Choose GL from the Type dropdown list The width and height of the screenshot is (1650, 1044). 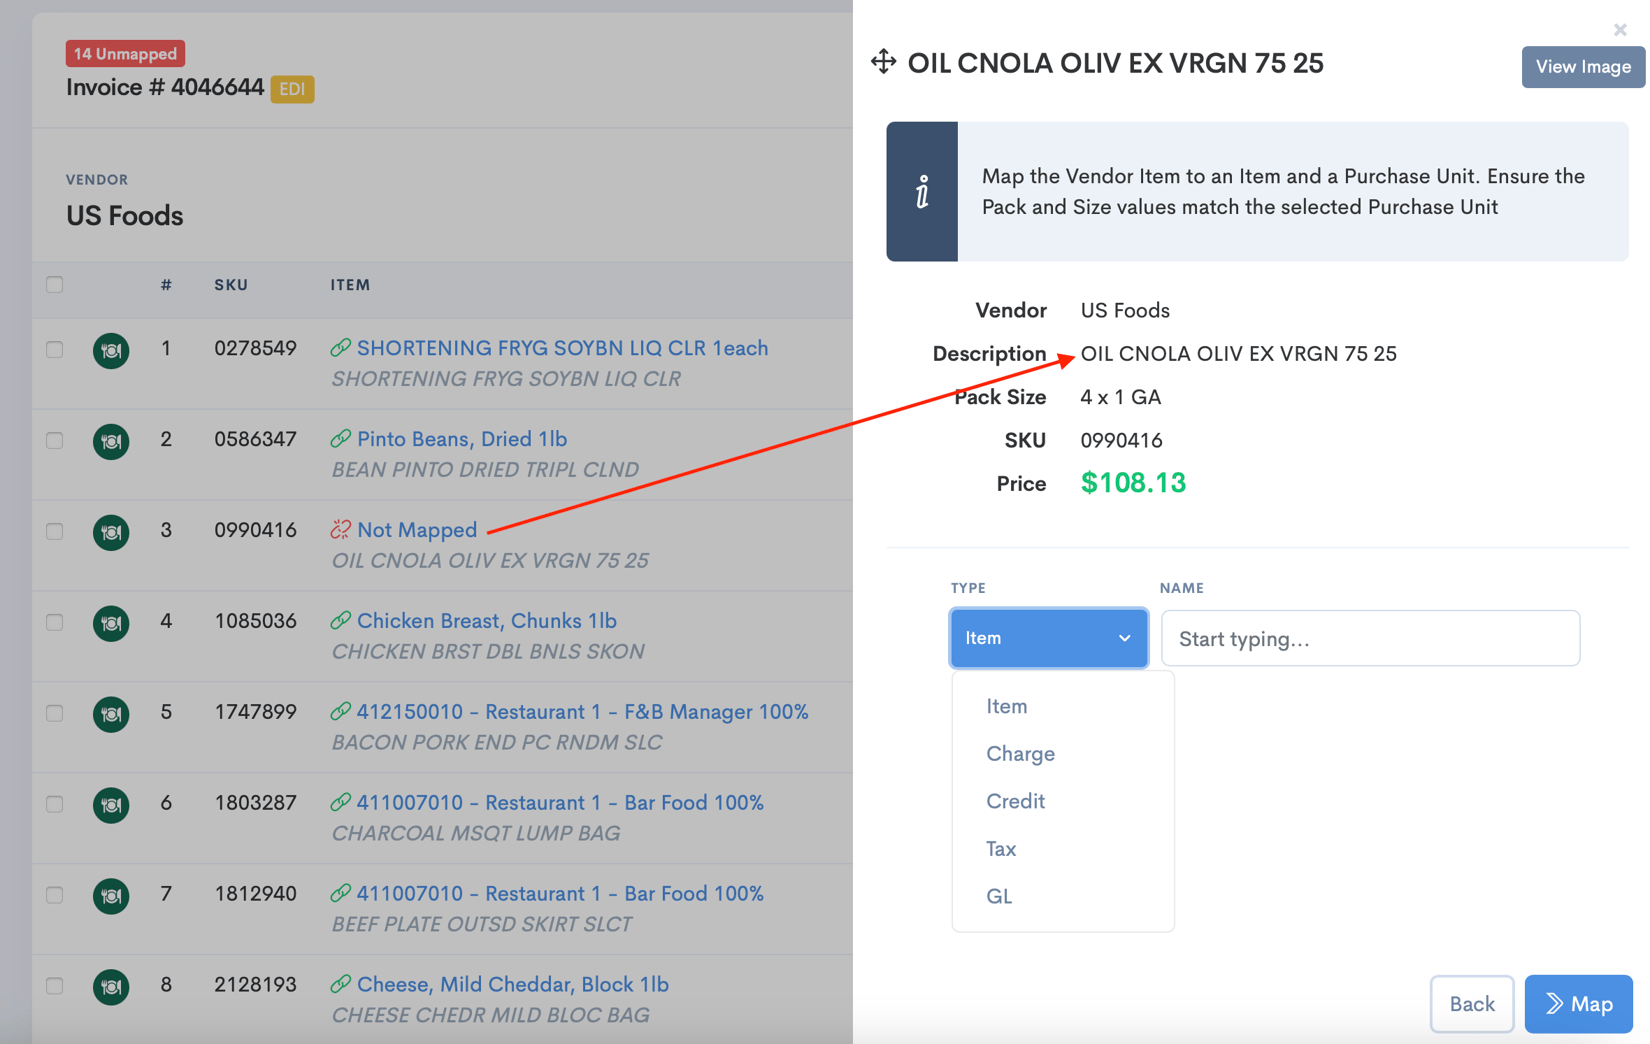coord(999,896)
